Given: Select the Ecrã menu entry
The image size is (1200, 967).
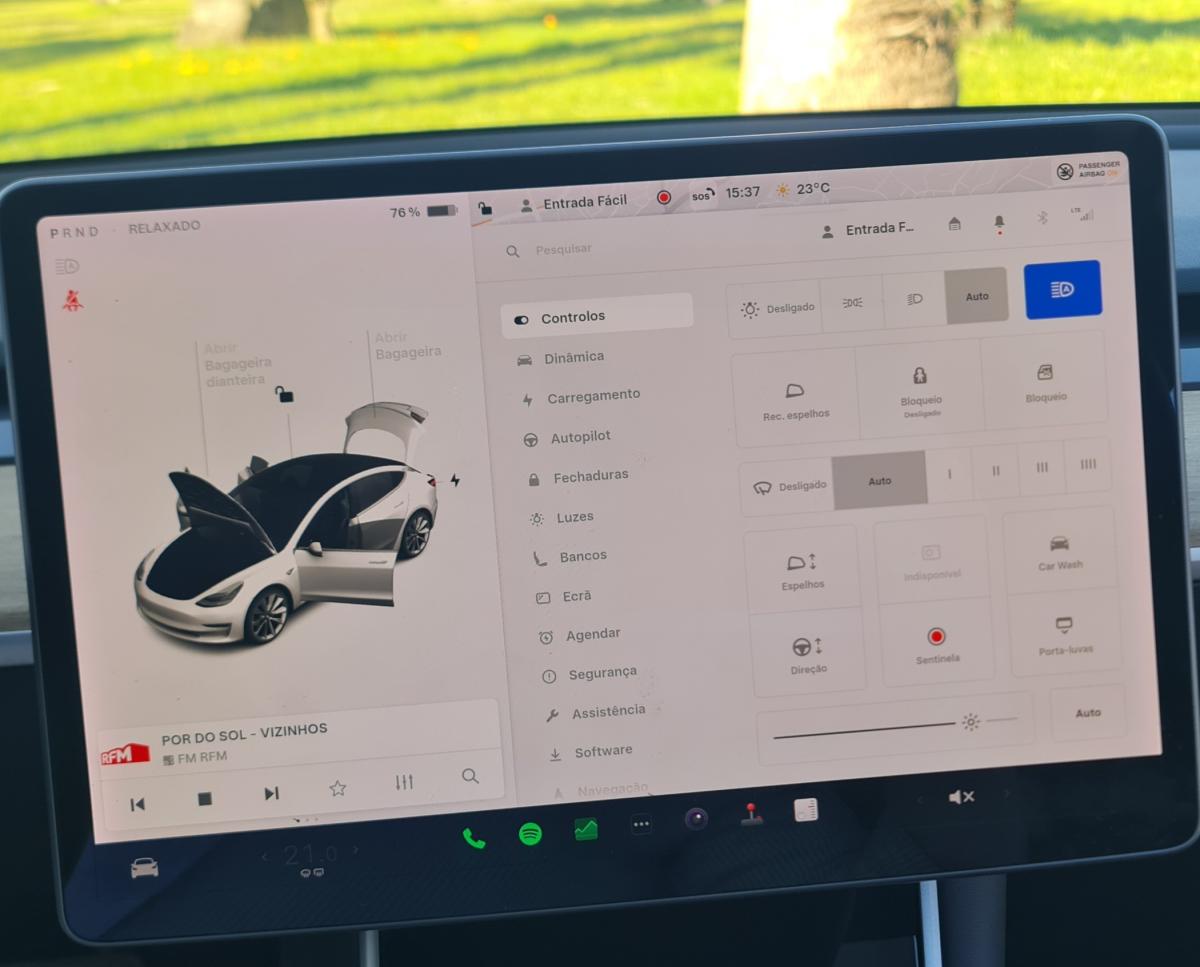Looking at the screenshot, I should coord(564,597).
